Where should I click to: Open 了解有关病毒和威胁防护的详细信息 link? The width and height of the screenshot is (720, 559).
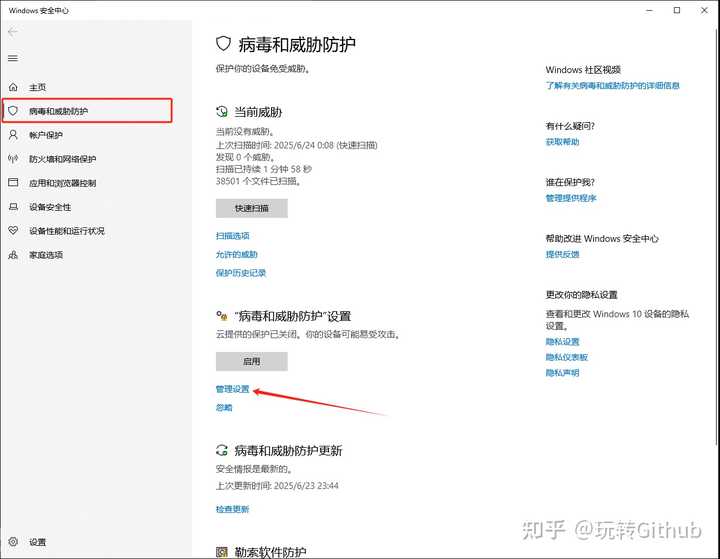[613, 85]
